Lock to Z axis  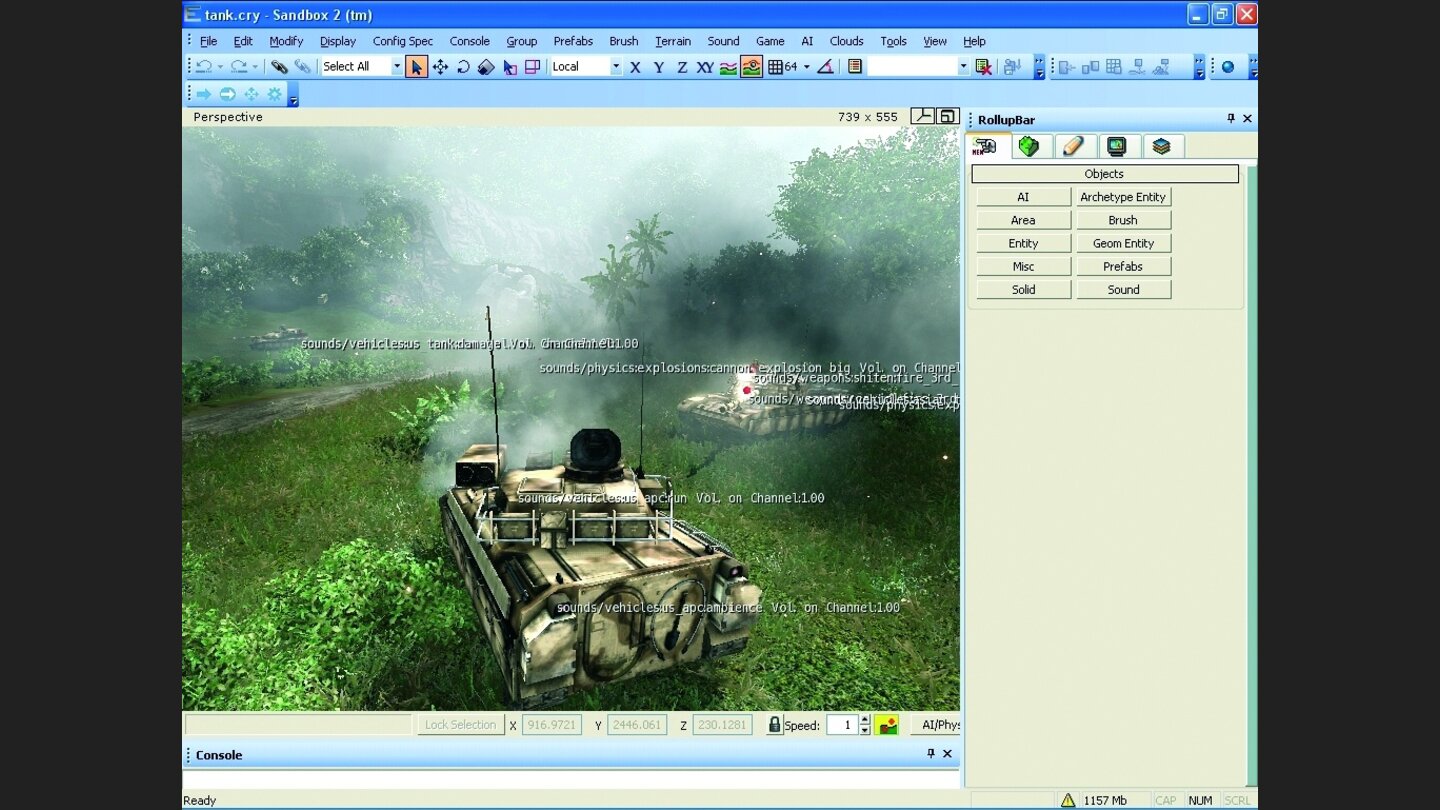coord(682,67)
